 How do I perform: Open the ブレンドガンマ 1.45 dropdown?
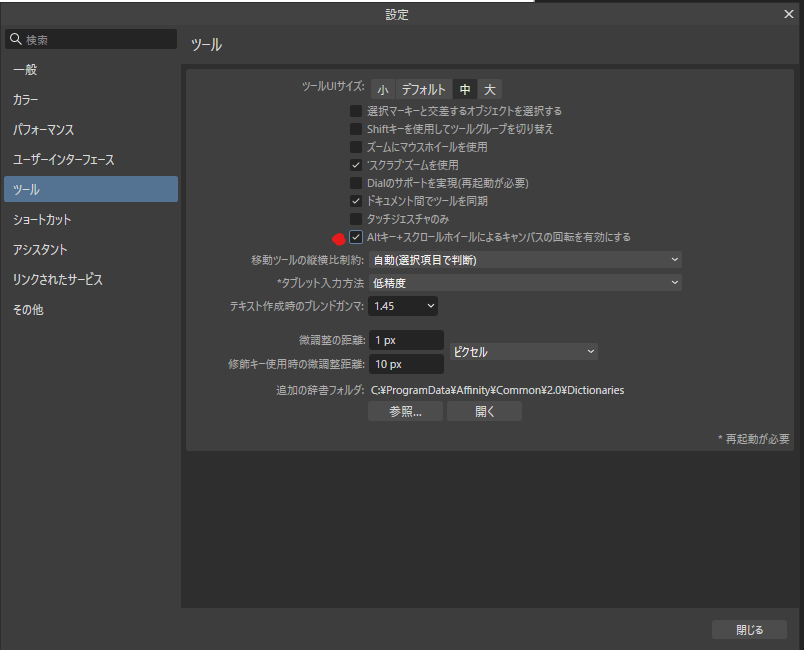[x=403, y=305]
